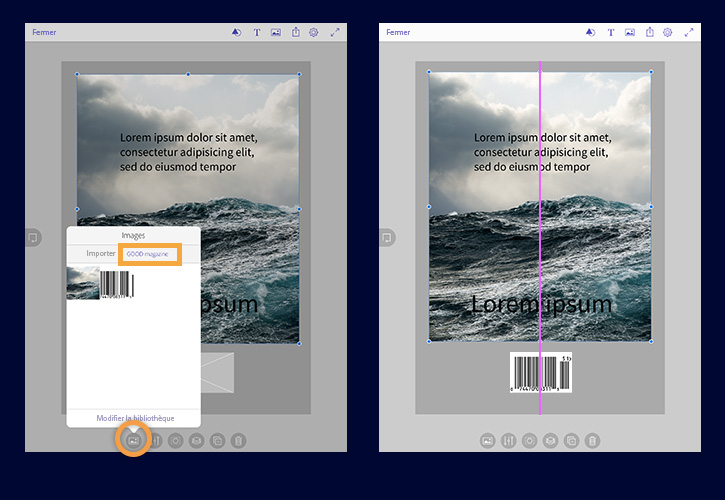Expand the side drawer tab on left screen edge
The image size is (725, 500).
[x=33, y=237]
